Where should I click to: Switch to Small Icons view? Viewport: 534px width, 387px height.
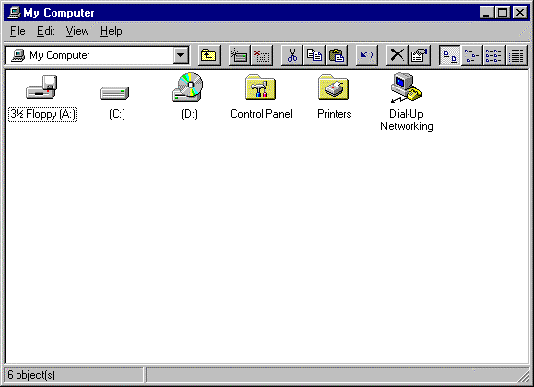pyautogui.click(x=472, y=55)
